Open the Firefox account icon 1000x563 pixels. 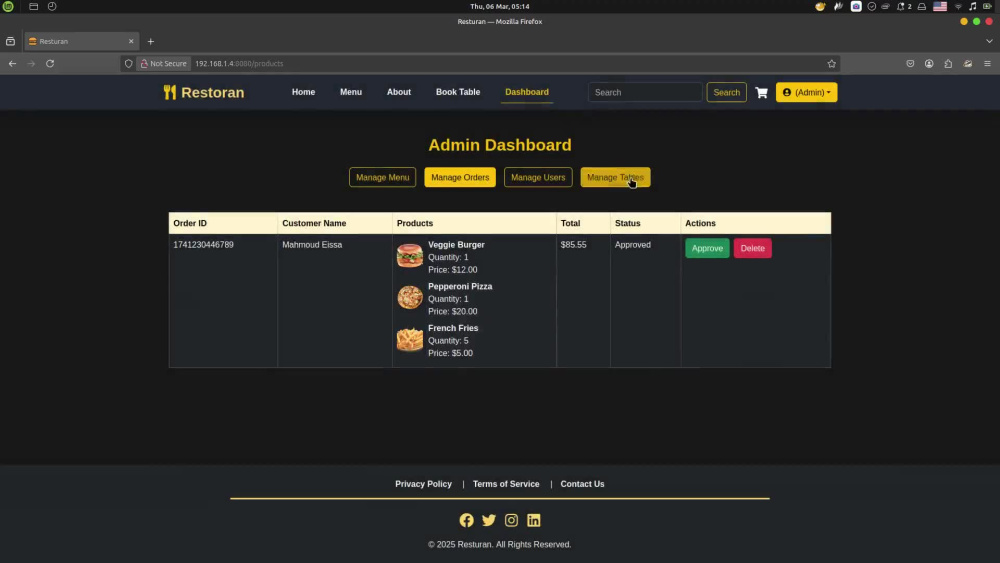click(929, 63)
